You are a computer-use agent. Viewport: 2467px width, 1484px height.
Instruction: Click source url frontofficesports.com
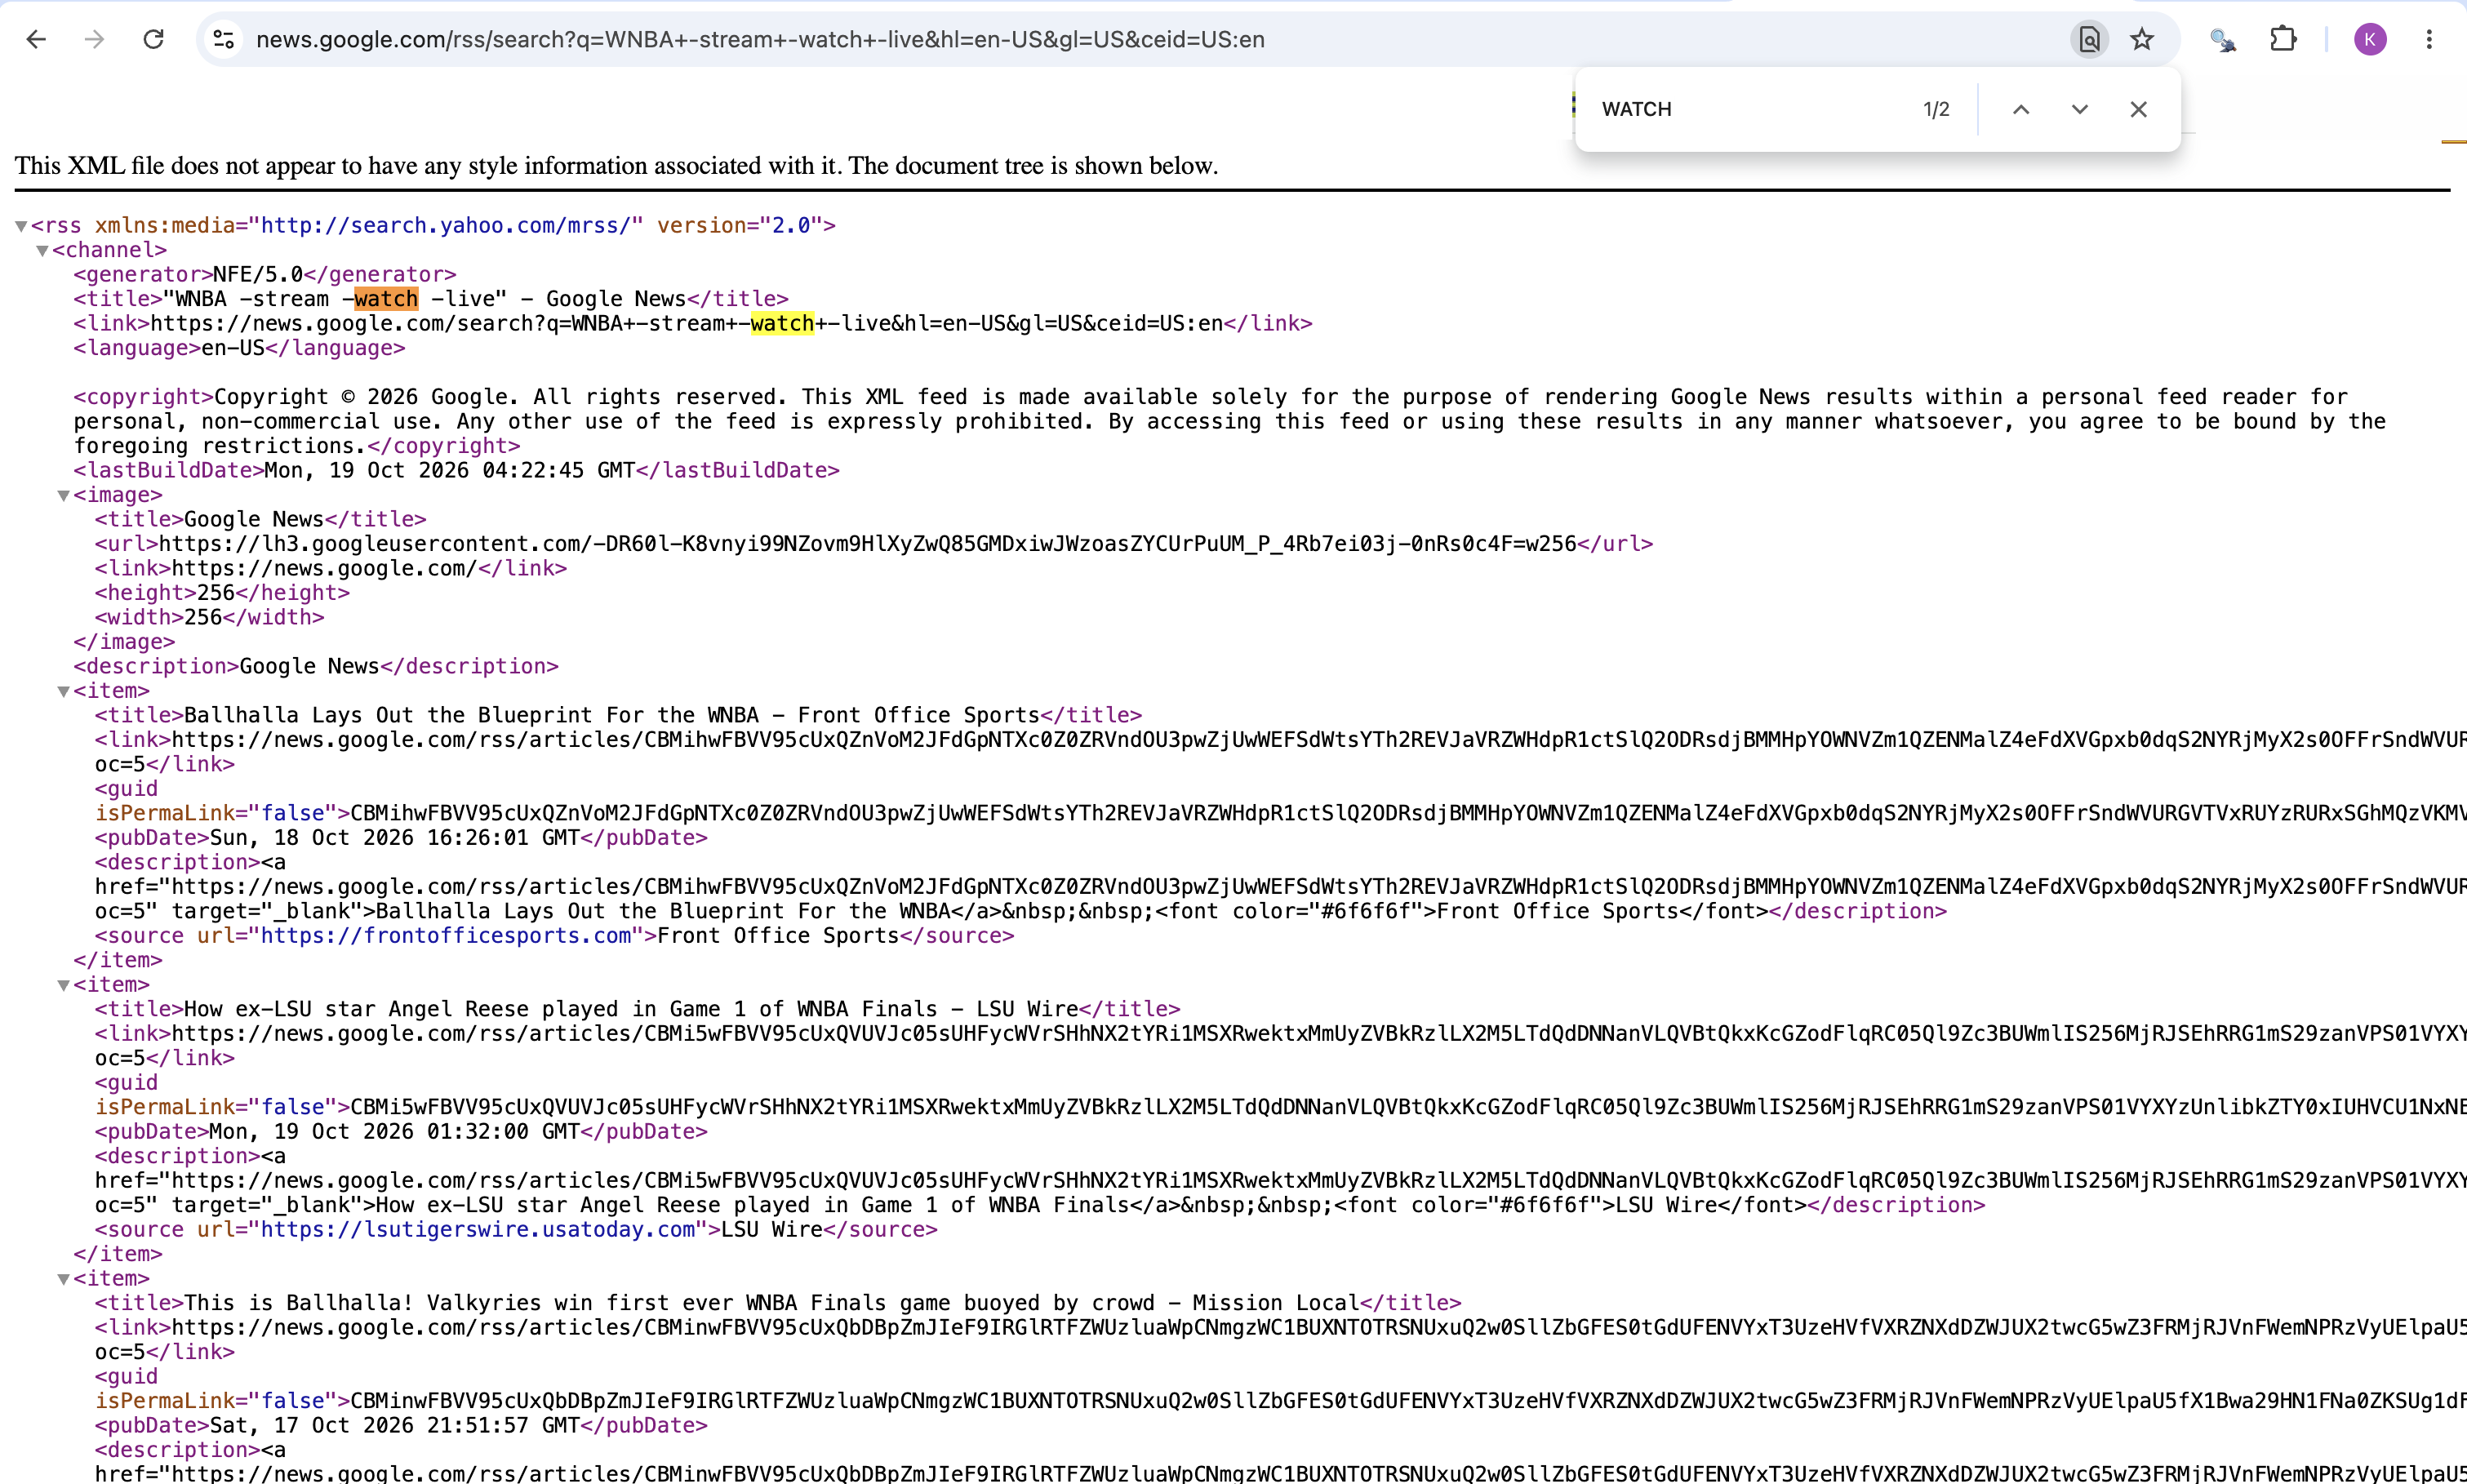pos(446,936)
